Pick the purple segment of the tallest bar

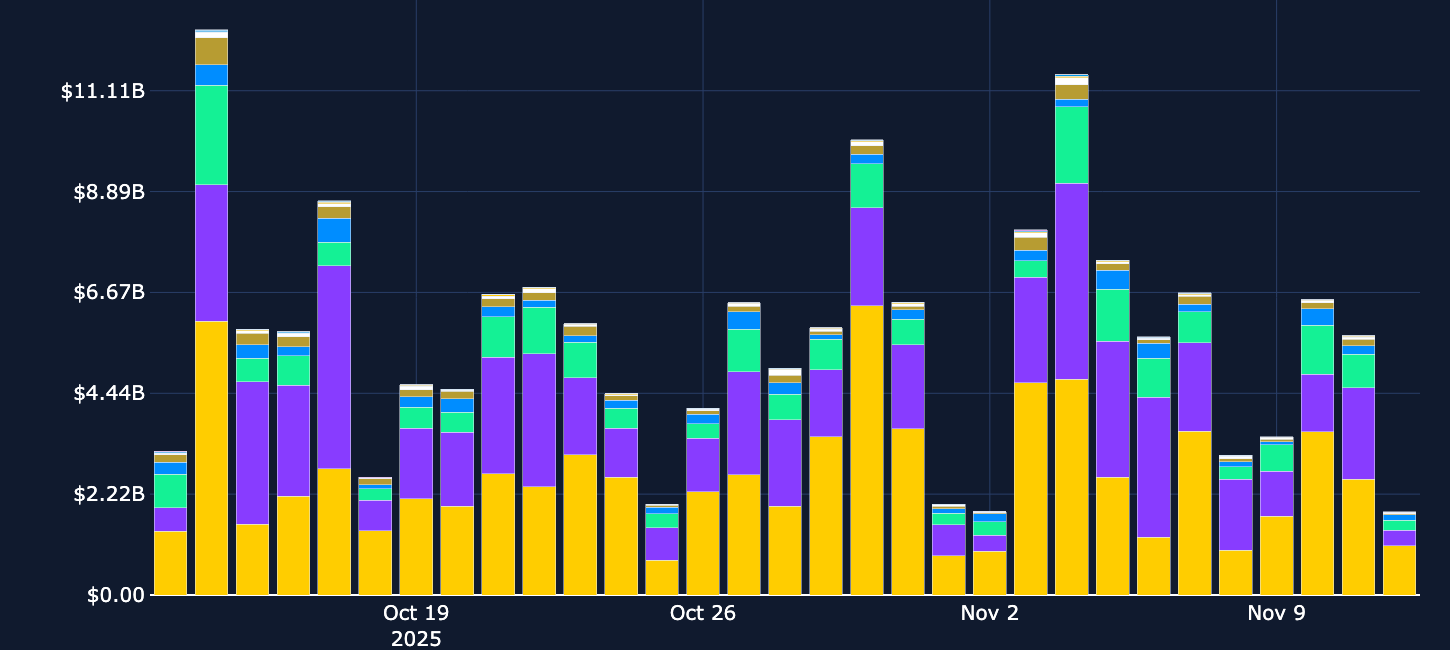coord(211,253)
